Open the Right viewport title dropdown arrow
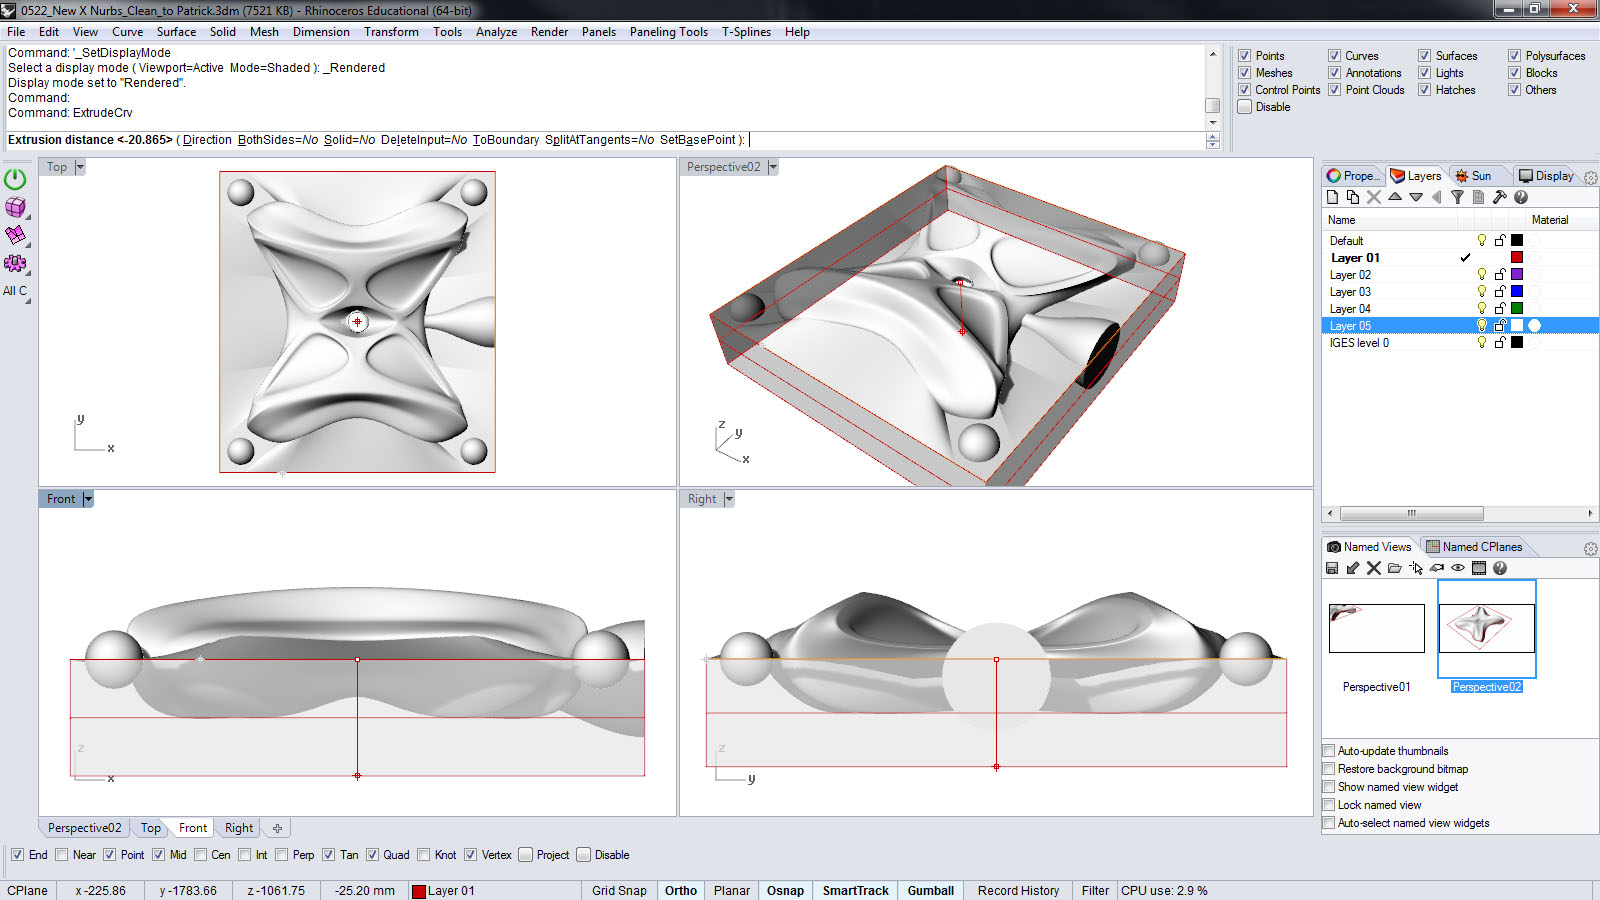Screen dimensions: 1600x900 tap(729, 499)
